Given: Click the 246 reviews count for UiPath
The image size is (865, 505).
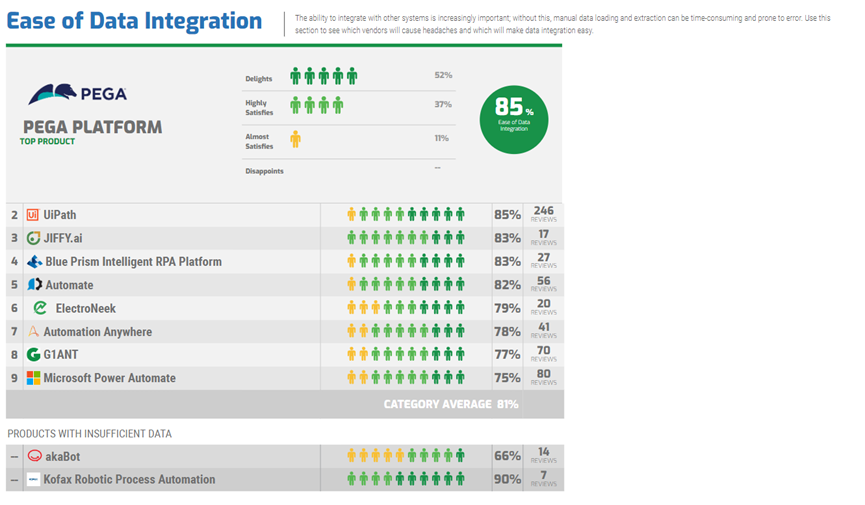Looking at the screenshot, I should pos(543,214).
